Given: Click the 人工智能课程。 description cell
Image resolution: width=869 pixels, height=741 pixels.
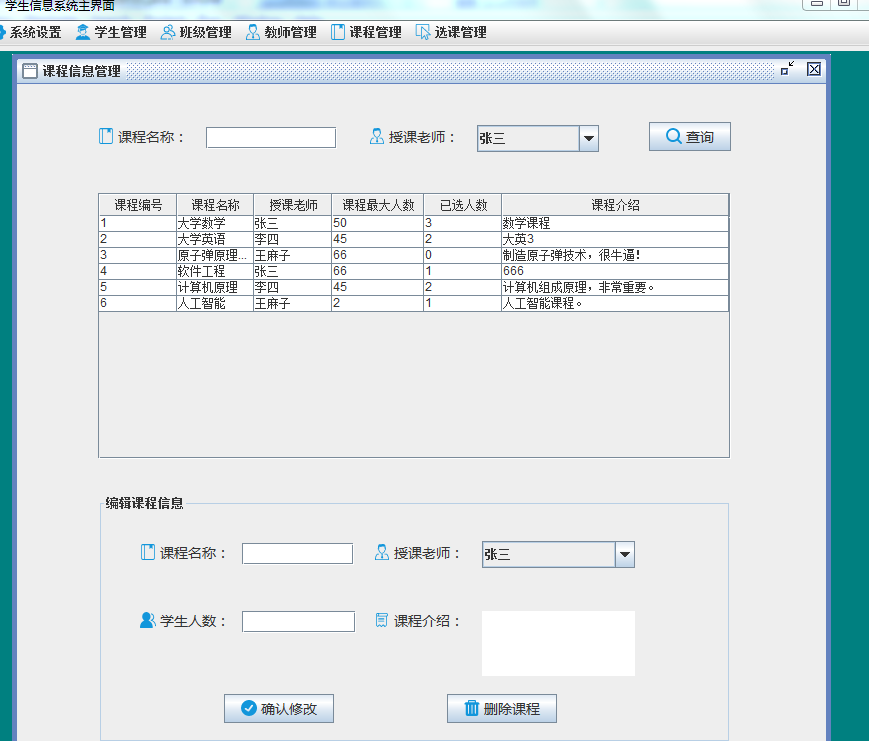Looking at the screenshot, I should [x=615, y=304].
